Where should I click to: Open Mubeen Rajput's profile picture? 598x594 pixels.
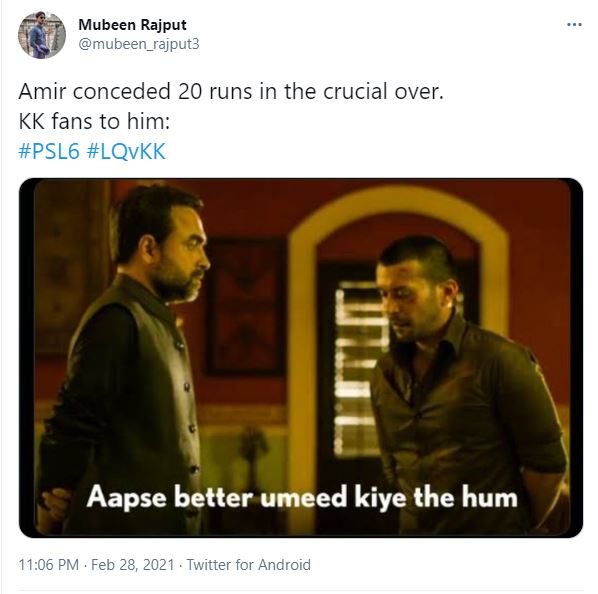coord(42,35)
